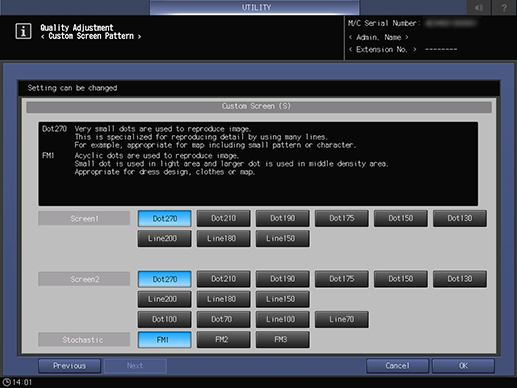517x388 pixels.
Task: Open the question mark help icon
Action: [504, 7]
